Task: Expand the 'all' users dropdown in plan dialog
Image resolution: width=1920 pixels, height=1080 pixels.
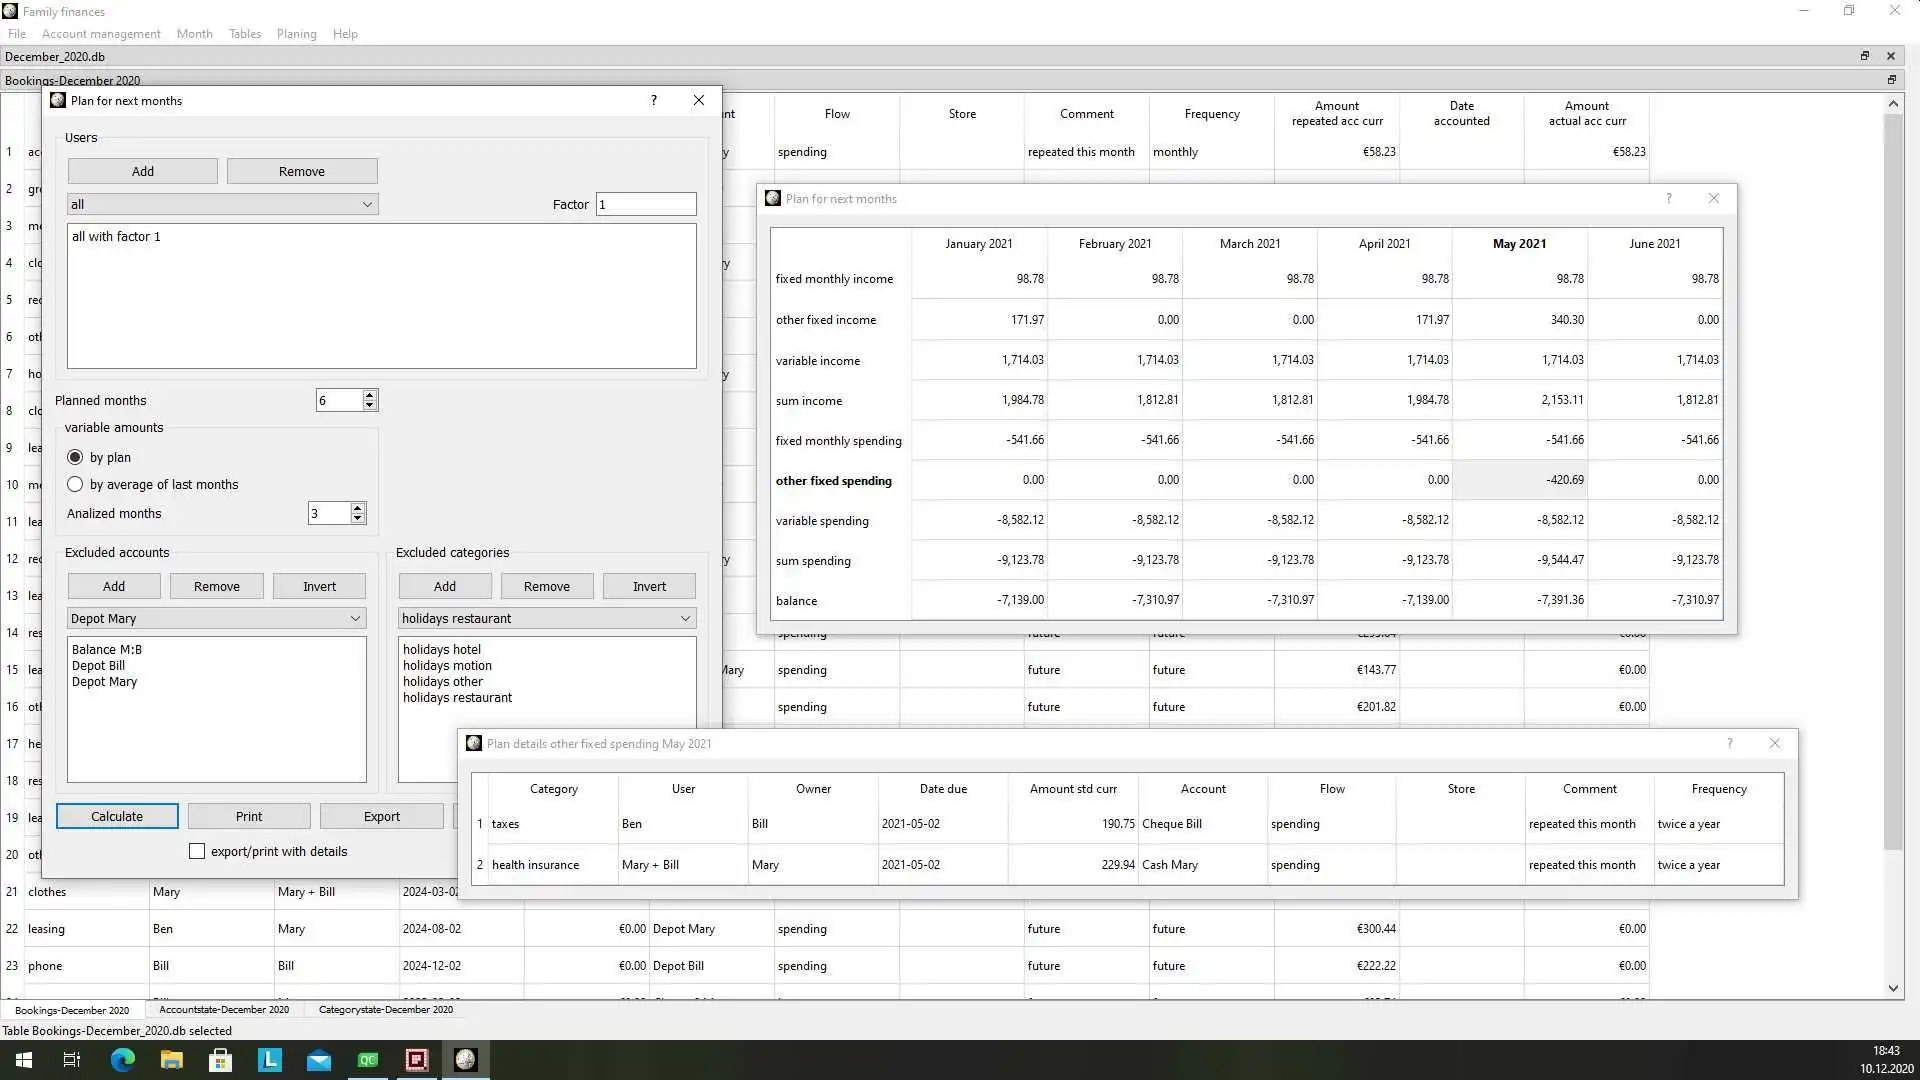Action: pyautogui.click(x=367, y=203)
